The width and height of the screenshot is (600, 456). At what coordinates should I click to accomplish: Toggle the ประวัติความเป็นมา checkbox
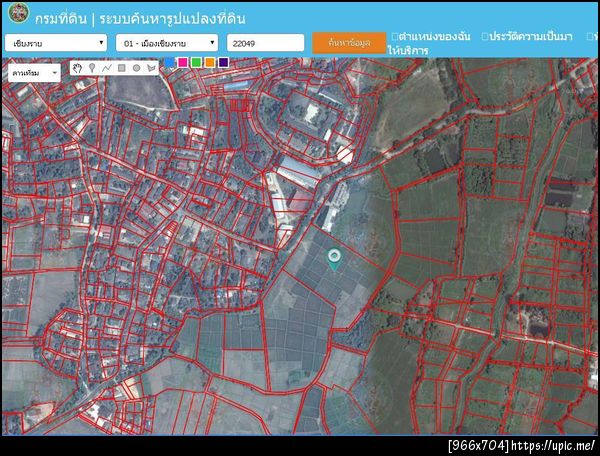pos(485,37)
